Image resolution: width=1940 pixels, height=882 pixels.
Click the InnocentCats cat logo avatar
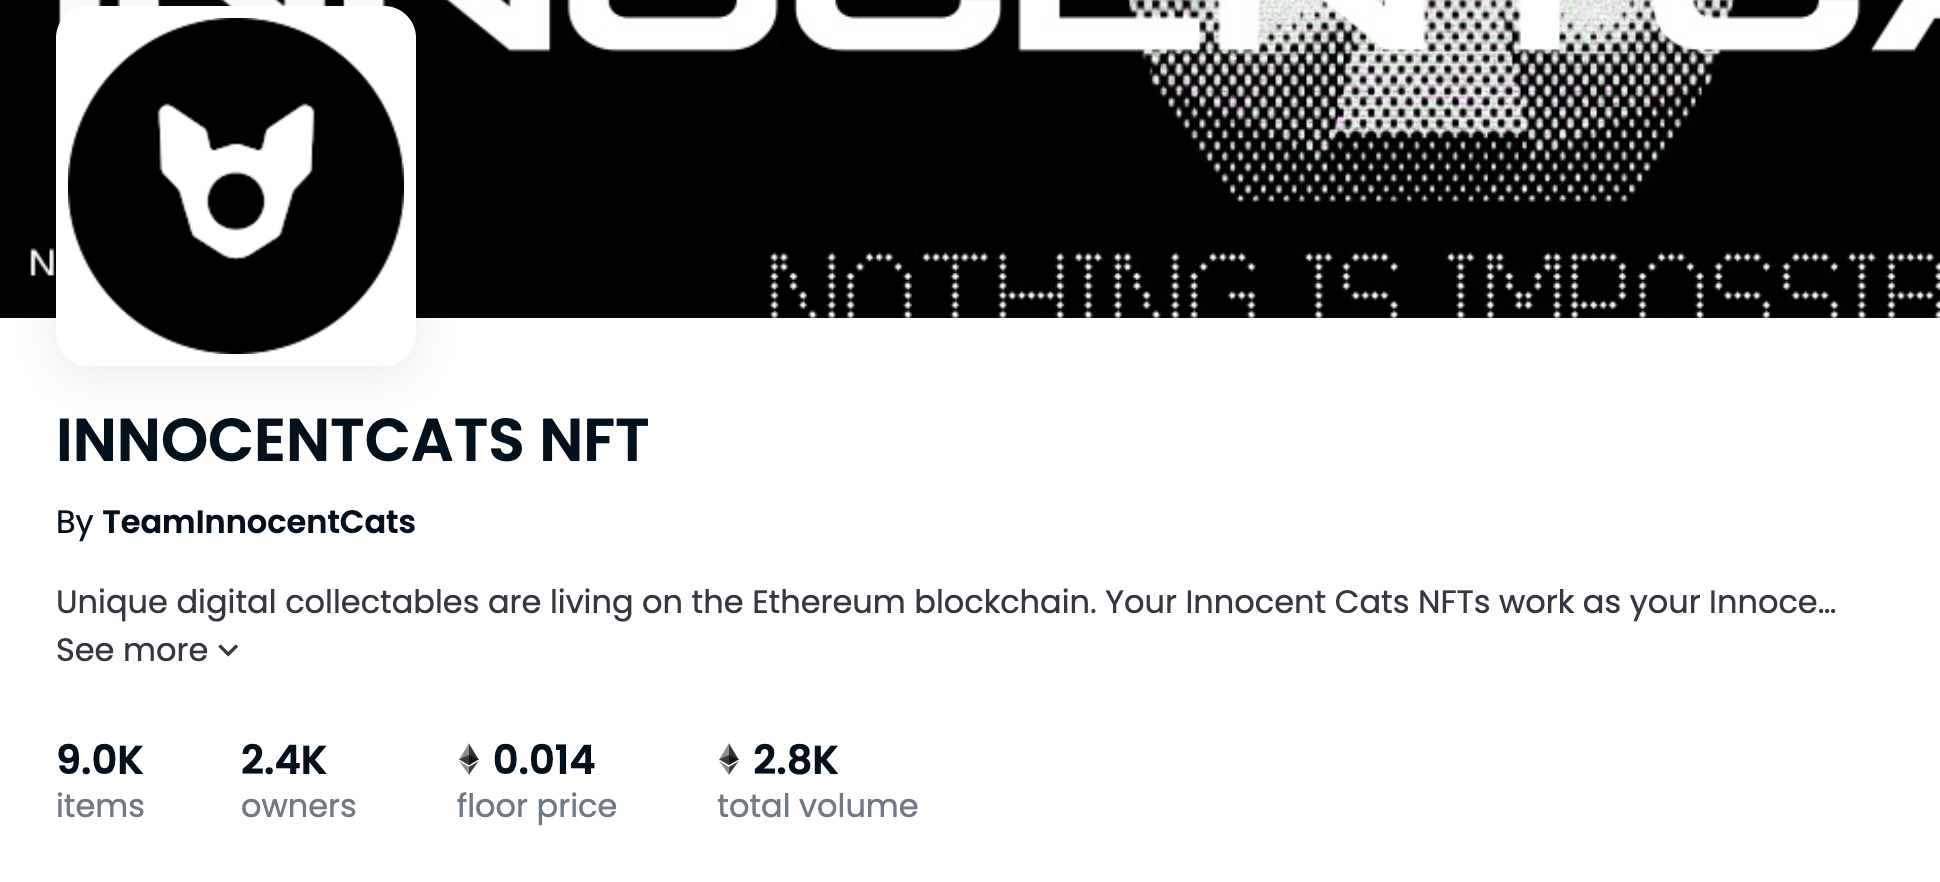[236, 186]
